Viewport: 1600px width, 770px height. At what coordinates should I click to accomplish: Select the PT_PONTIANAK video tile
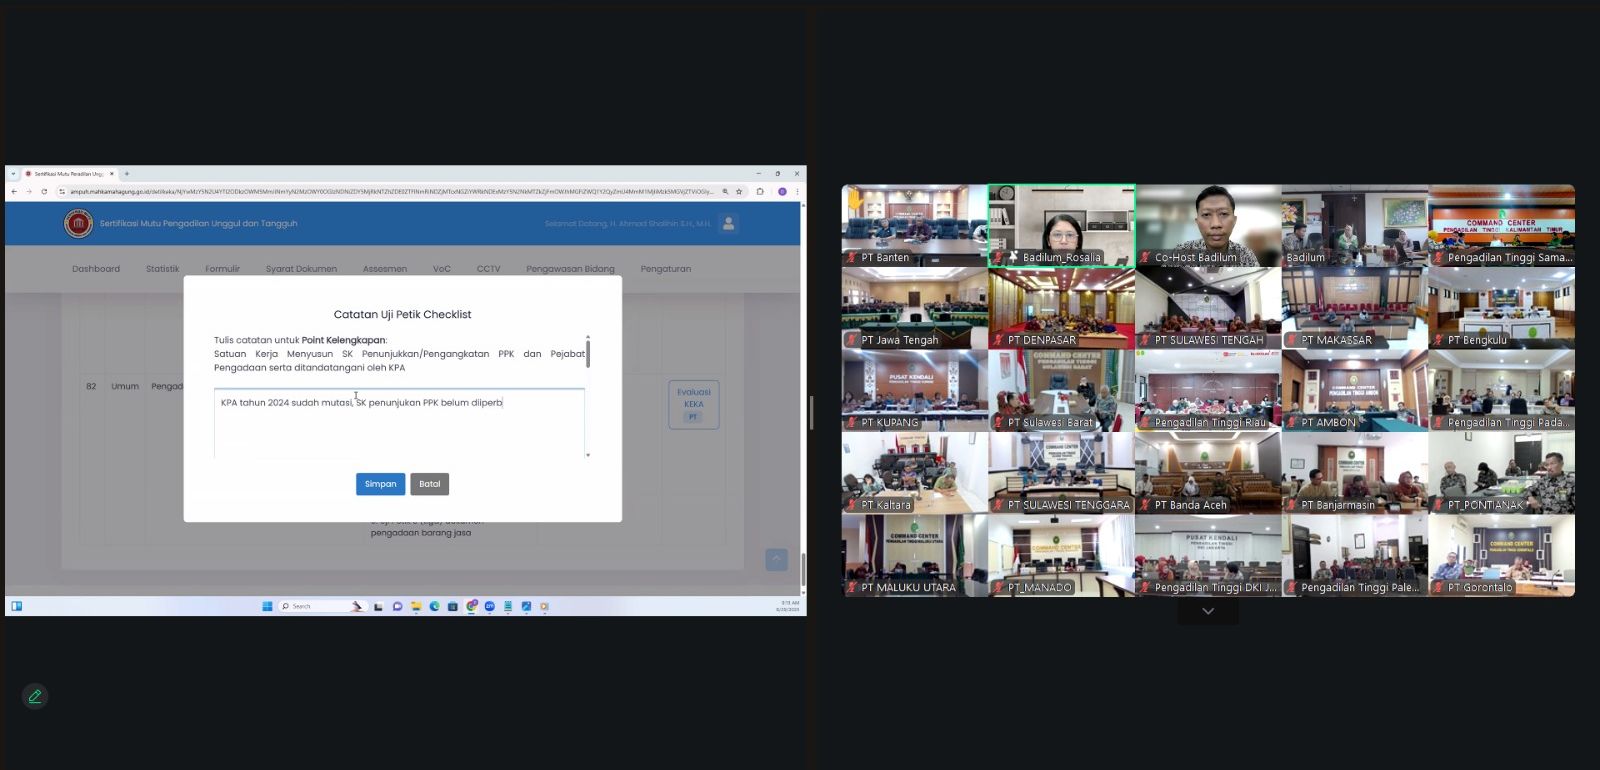coord(1502,473)
